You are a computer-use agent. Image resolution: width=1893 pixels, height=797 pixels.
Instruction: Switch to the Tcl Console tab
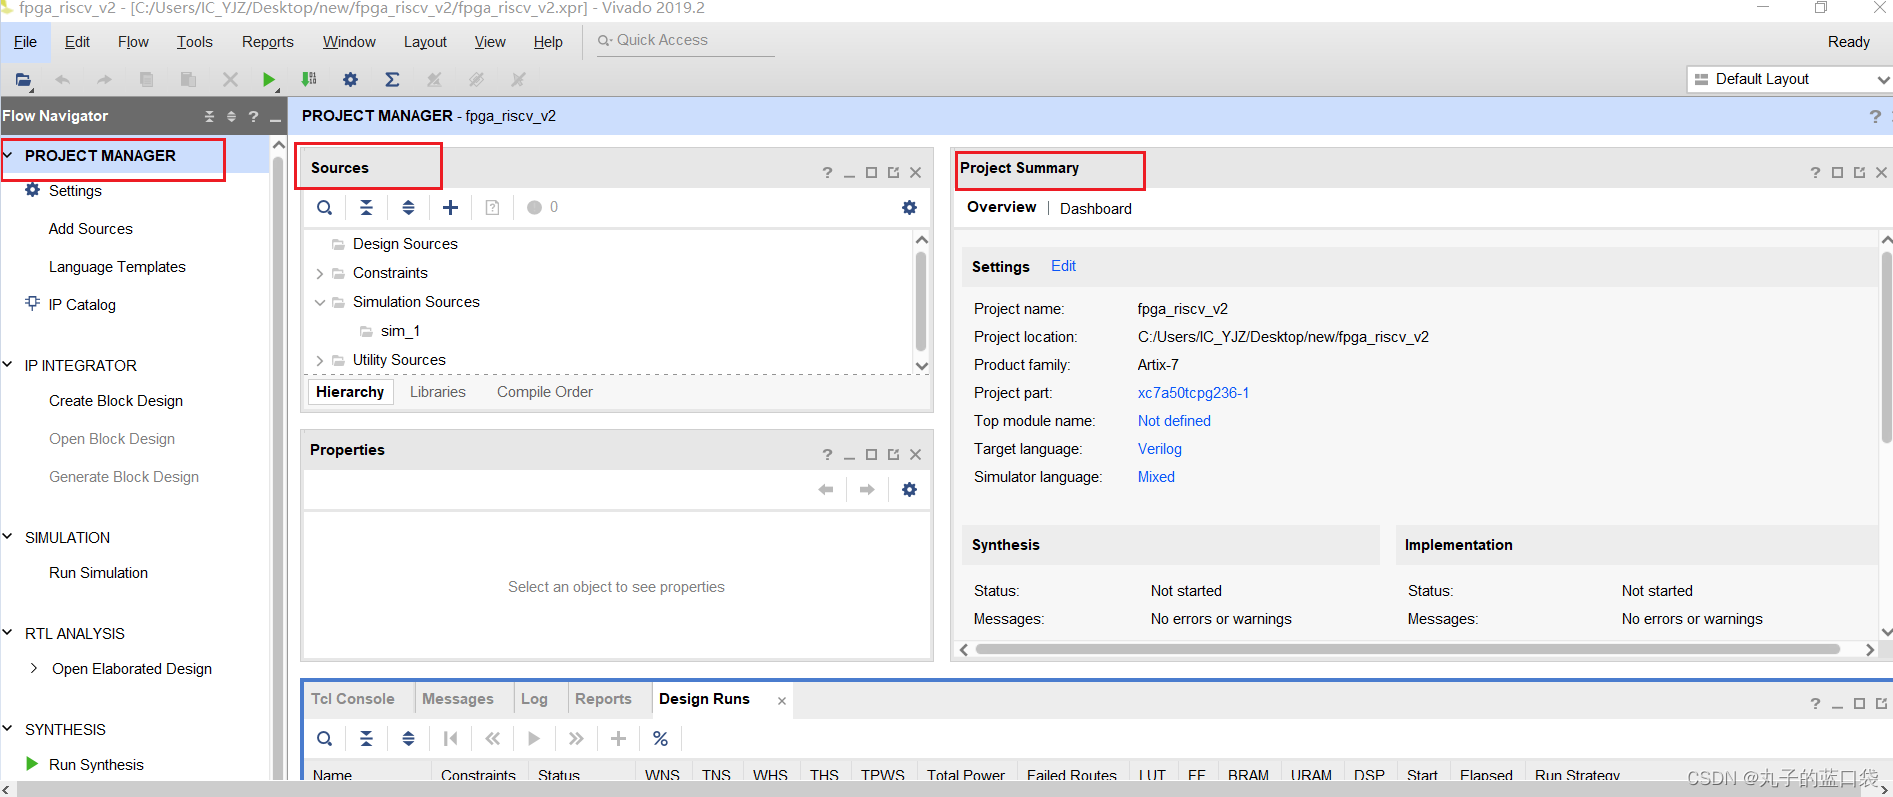[x=352, y=699]
